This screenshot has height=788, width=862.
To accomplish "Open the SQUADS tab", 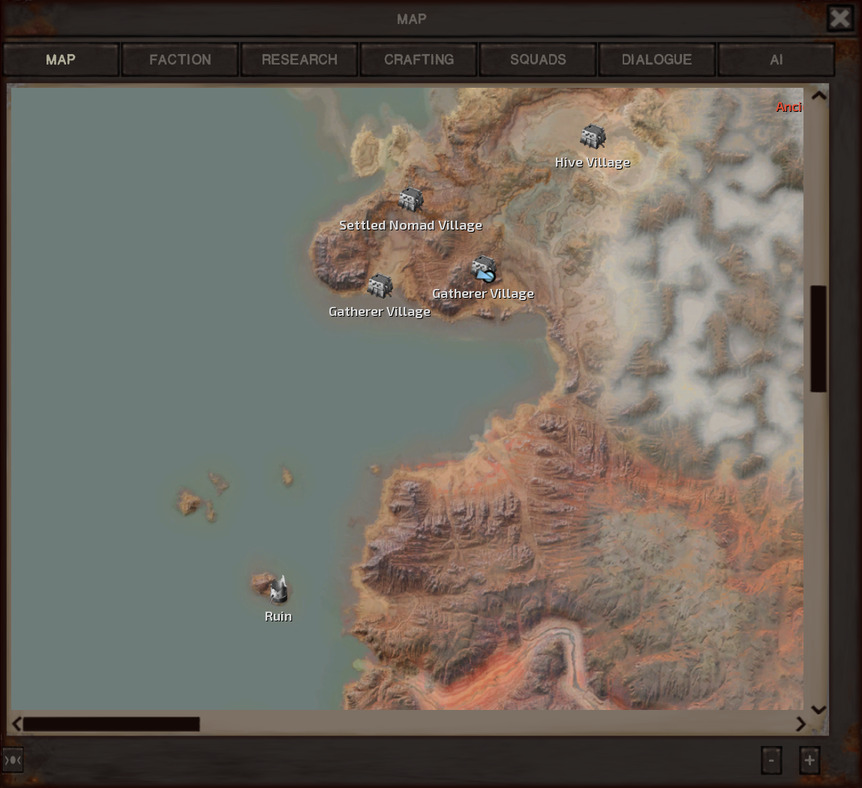I will tap(538, 59).
